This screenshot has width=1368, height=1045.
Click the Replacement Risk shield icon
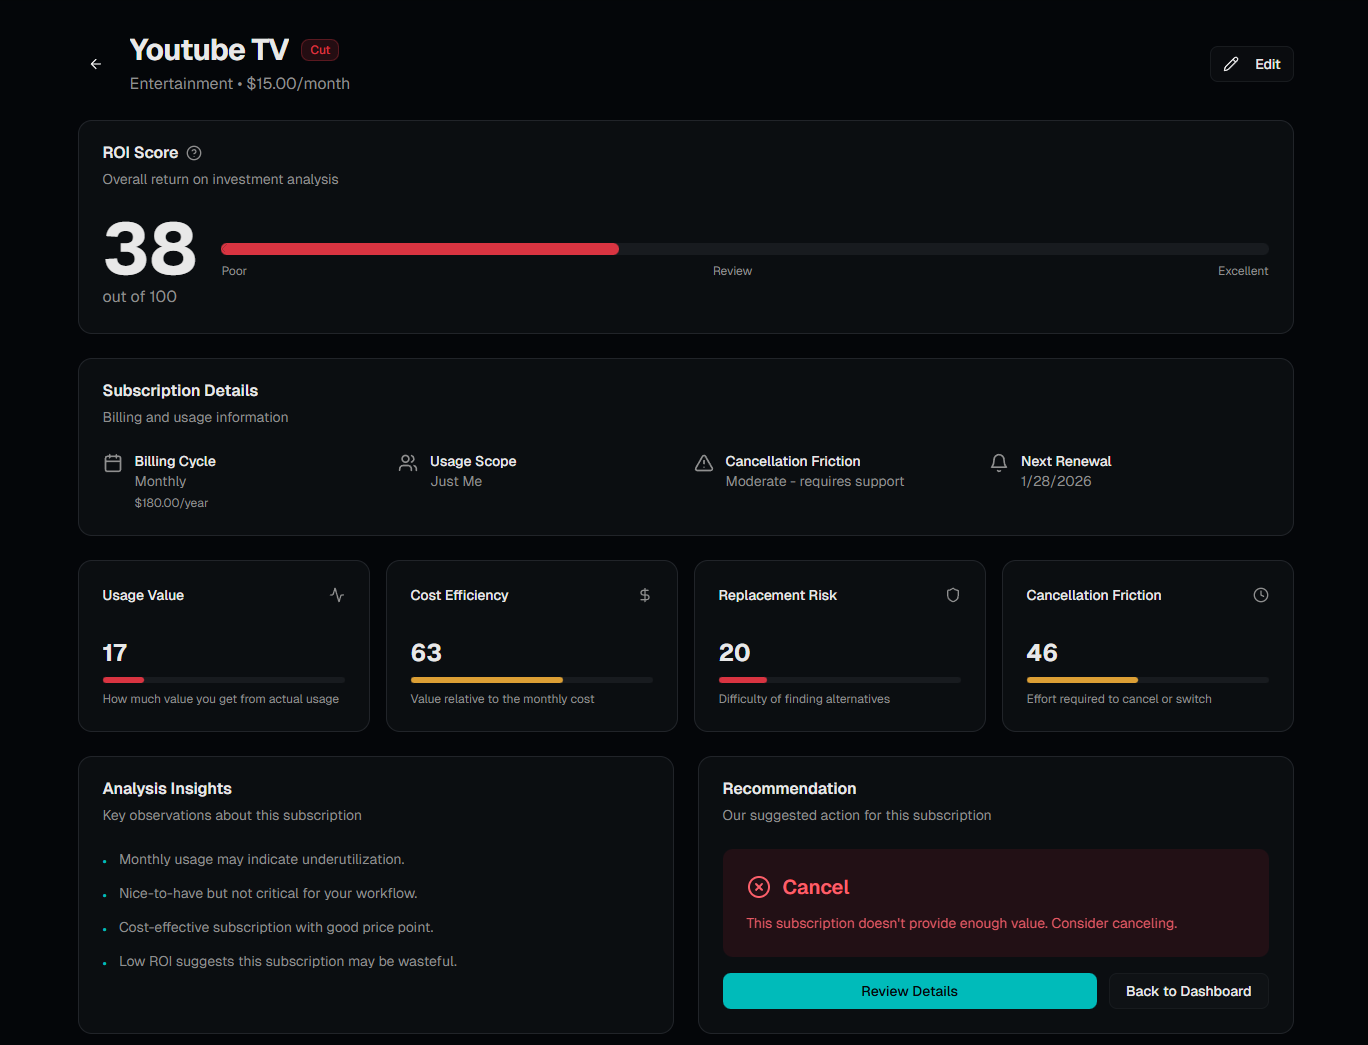(953, 595)
